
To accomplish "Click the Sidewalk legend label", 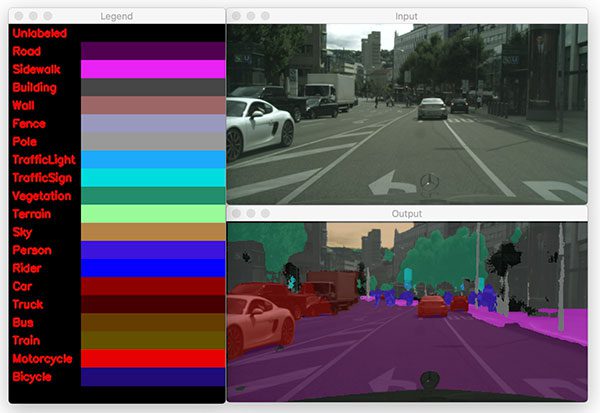I will click(x=36, y=69).
